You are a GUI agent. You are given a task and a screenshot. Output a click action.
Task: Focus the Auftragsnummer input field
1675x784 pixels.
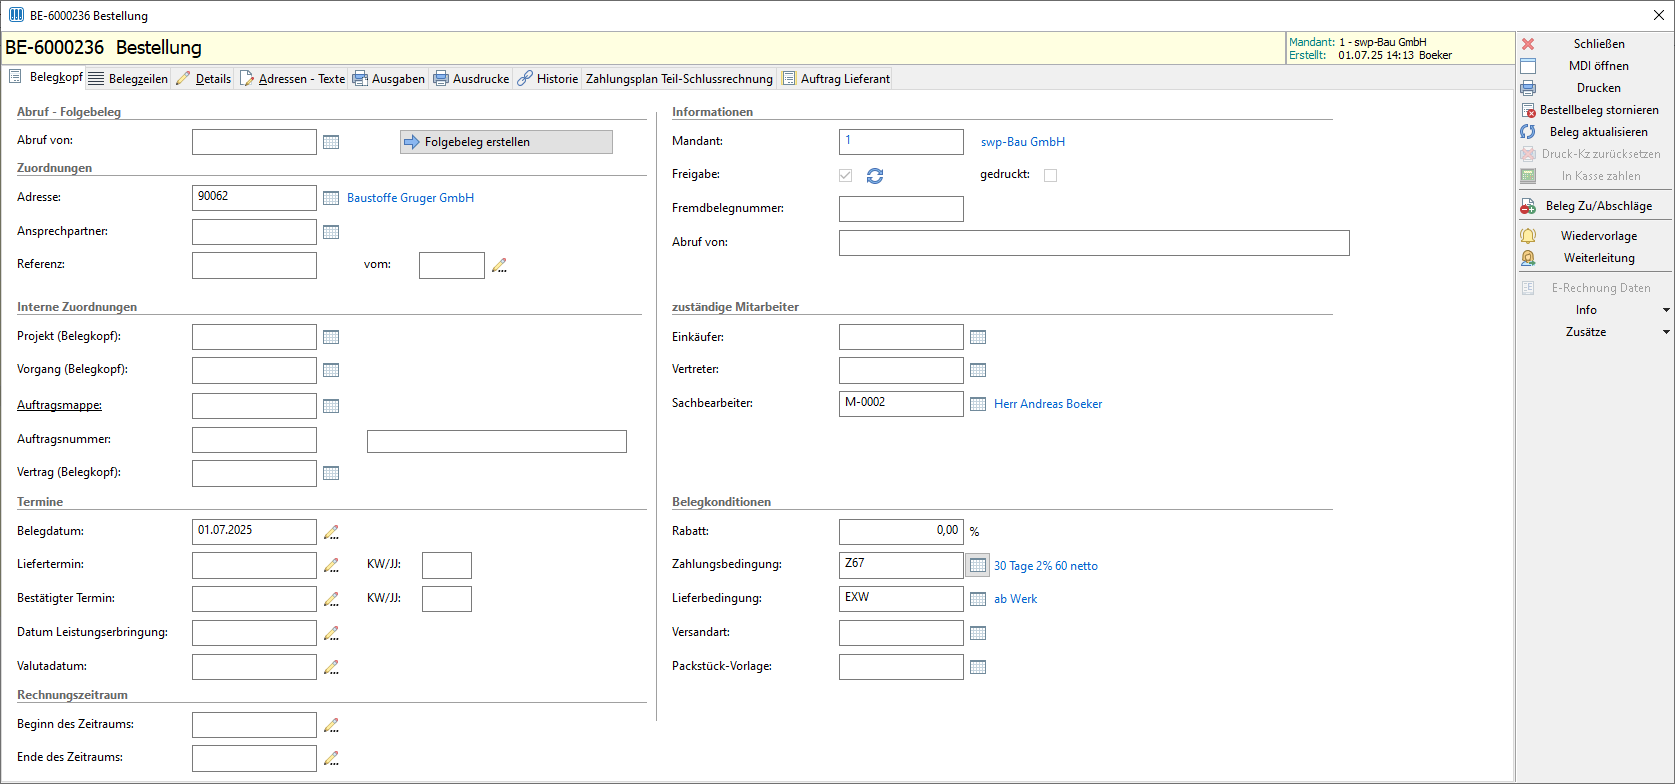coord(254,440)
